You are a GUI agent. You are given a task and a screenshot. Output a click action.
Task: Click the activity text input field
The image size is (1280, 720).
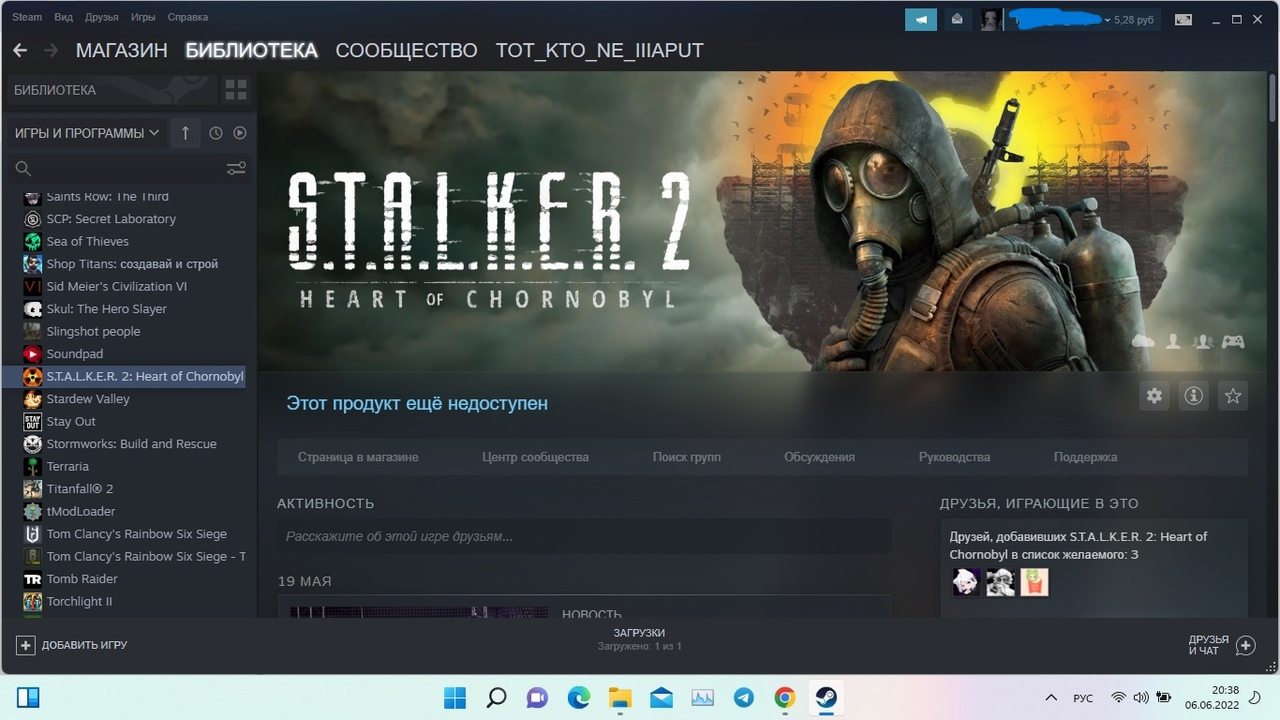(584, 536)
